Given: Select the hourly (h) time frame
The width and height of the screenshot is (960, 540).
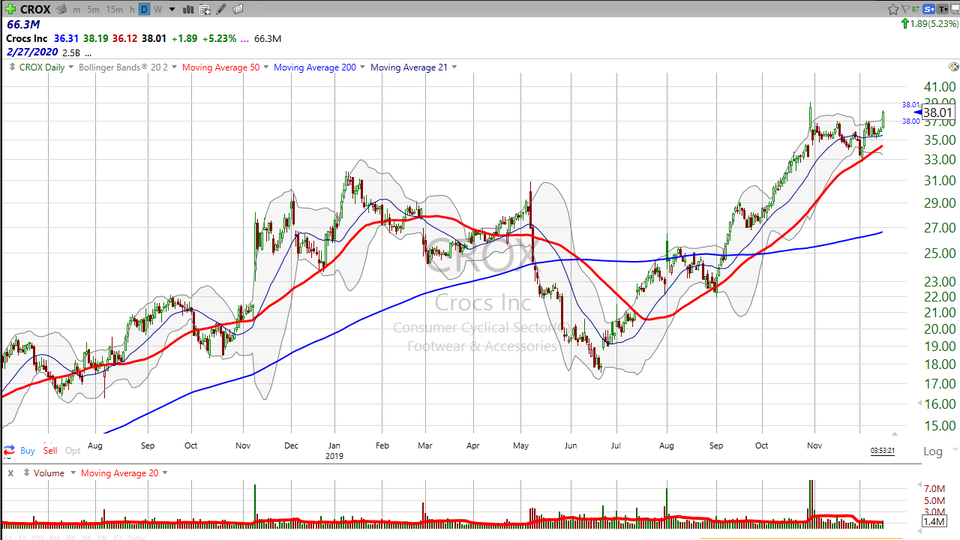Looking at the screenshot, I should click(132, 10).
